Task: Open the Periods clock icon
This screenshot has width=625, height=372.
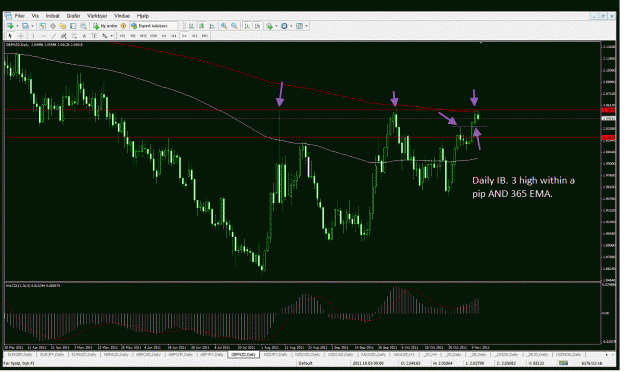Action: point(284,26)
